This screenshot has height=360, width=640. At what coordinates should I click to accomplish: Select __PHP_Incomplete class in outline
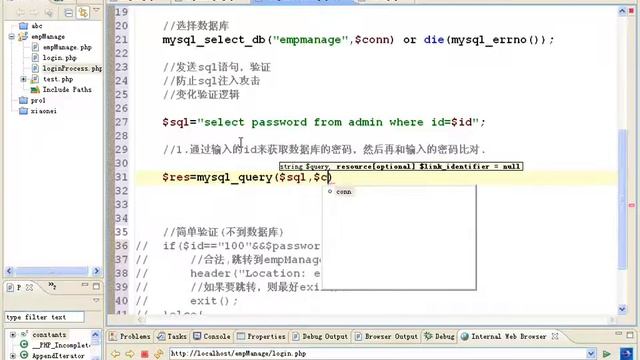tap(61, 345)
